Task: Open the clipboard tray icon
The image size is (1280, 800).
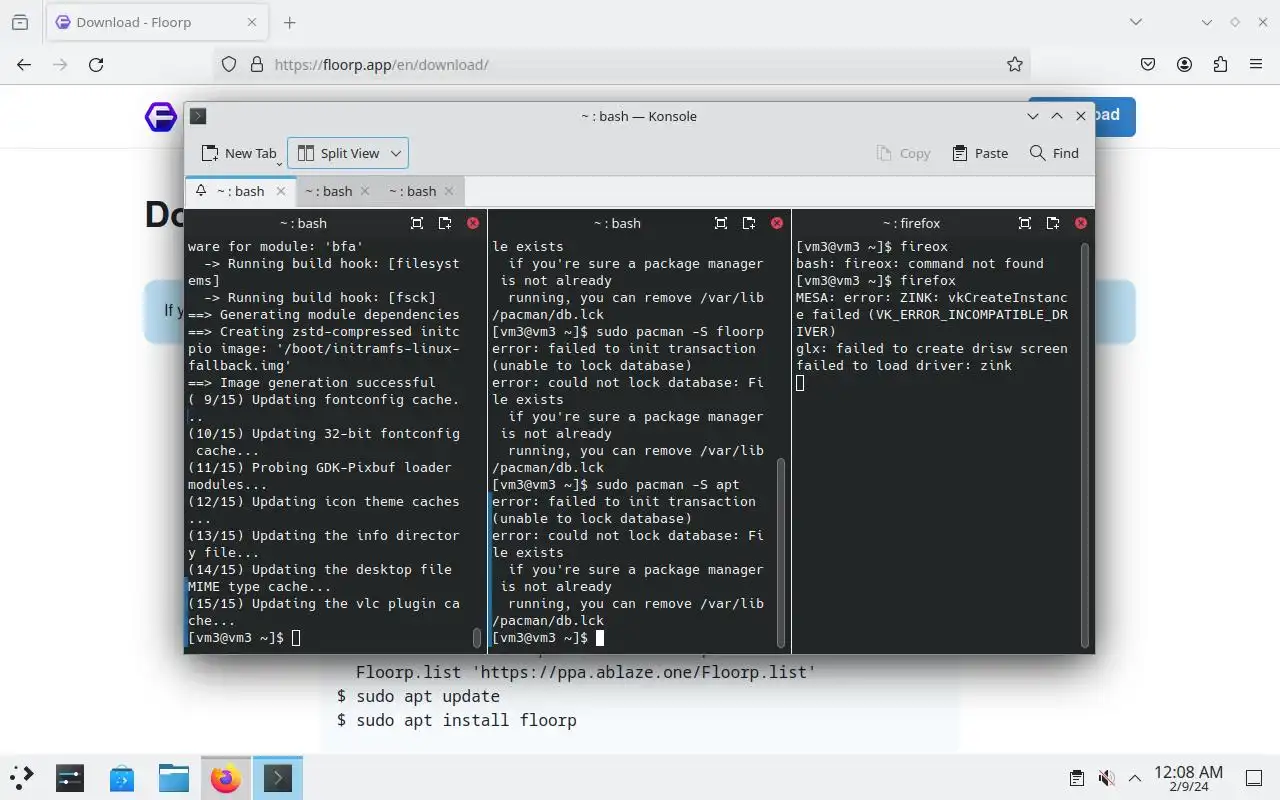Action: click(x=1077, y=778)
